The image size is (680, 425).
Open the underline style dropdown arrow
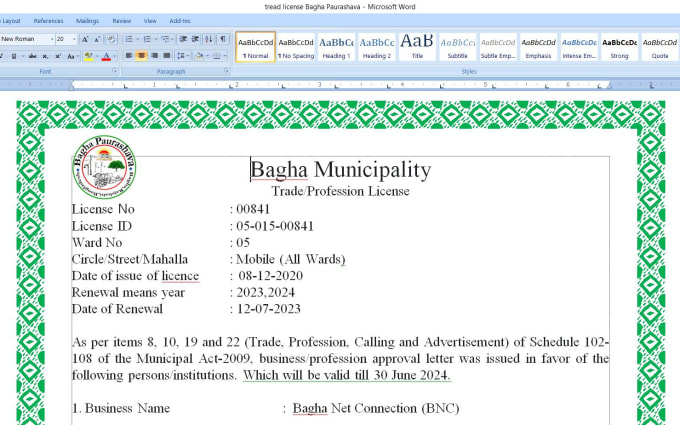pyautogui.click(x=21, y=56)
